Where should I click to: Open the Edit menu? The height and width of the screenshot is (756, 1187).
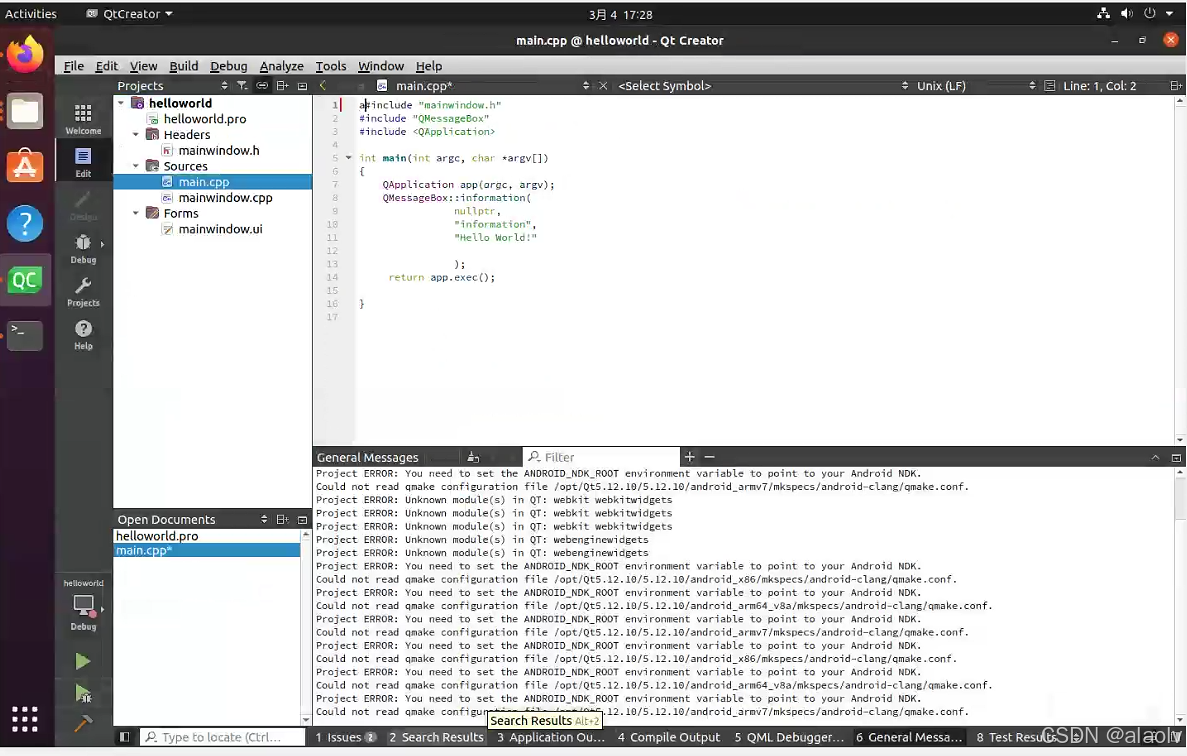click(106, 66)
